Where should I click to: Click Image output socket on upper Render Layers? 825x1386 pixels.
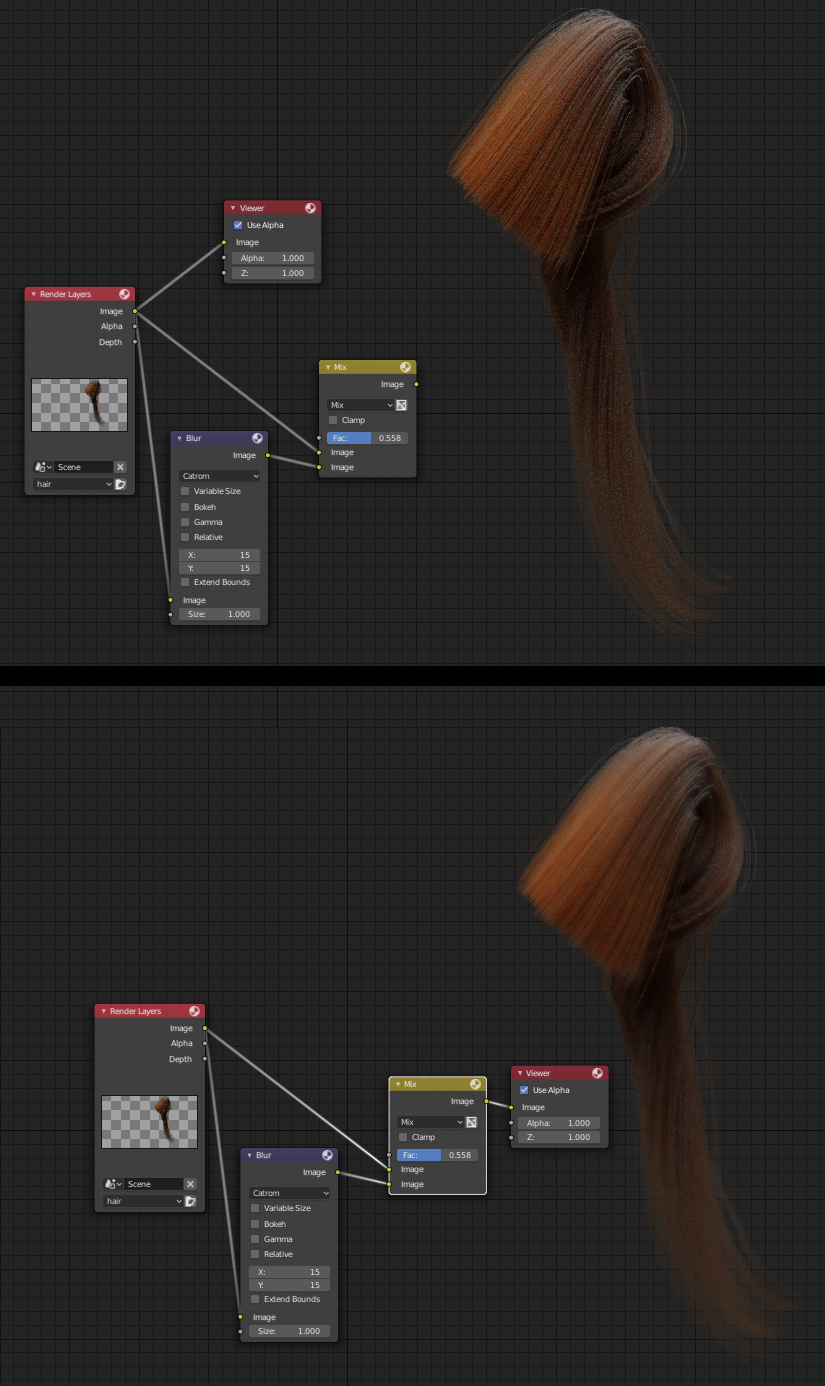(135, 311)
